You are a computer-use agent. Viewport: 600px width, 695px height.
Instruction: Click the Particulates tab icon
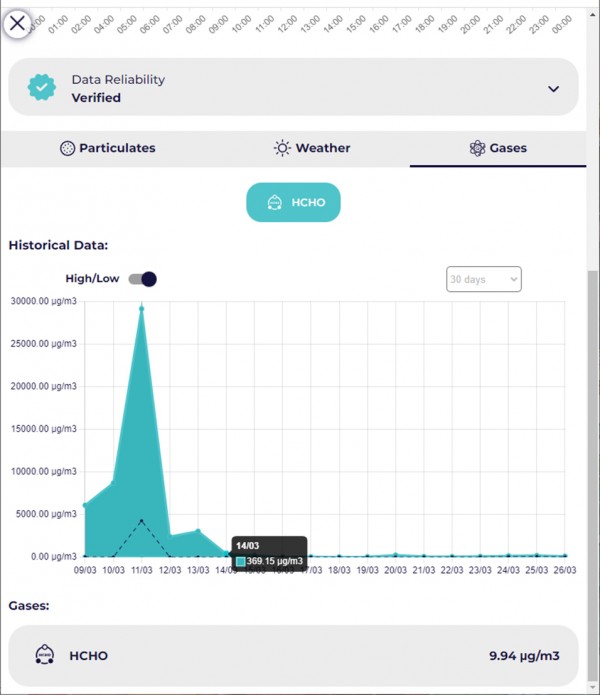[68, 148]
